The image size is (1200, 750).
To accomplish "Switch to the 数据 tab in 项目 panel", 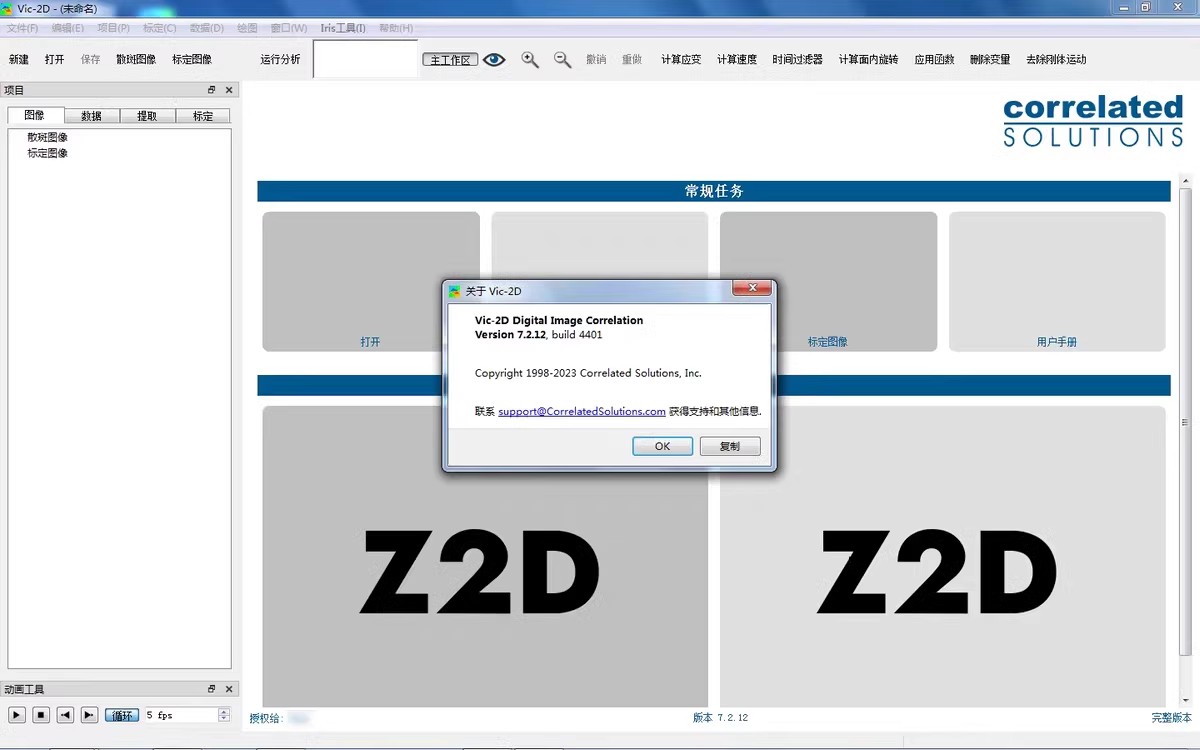I will [x=91, y=116].
